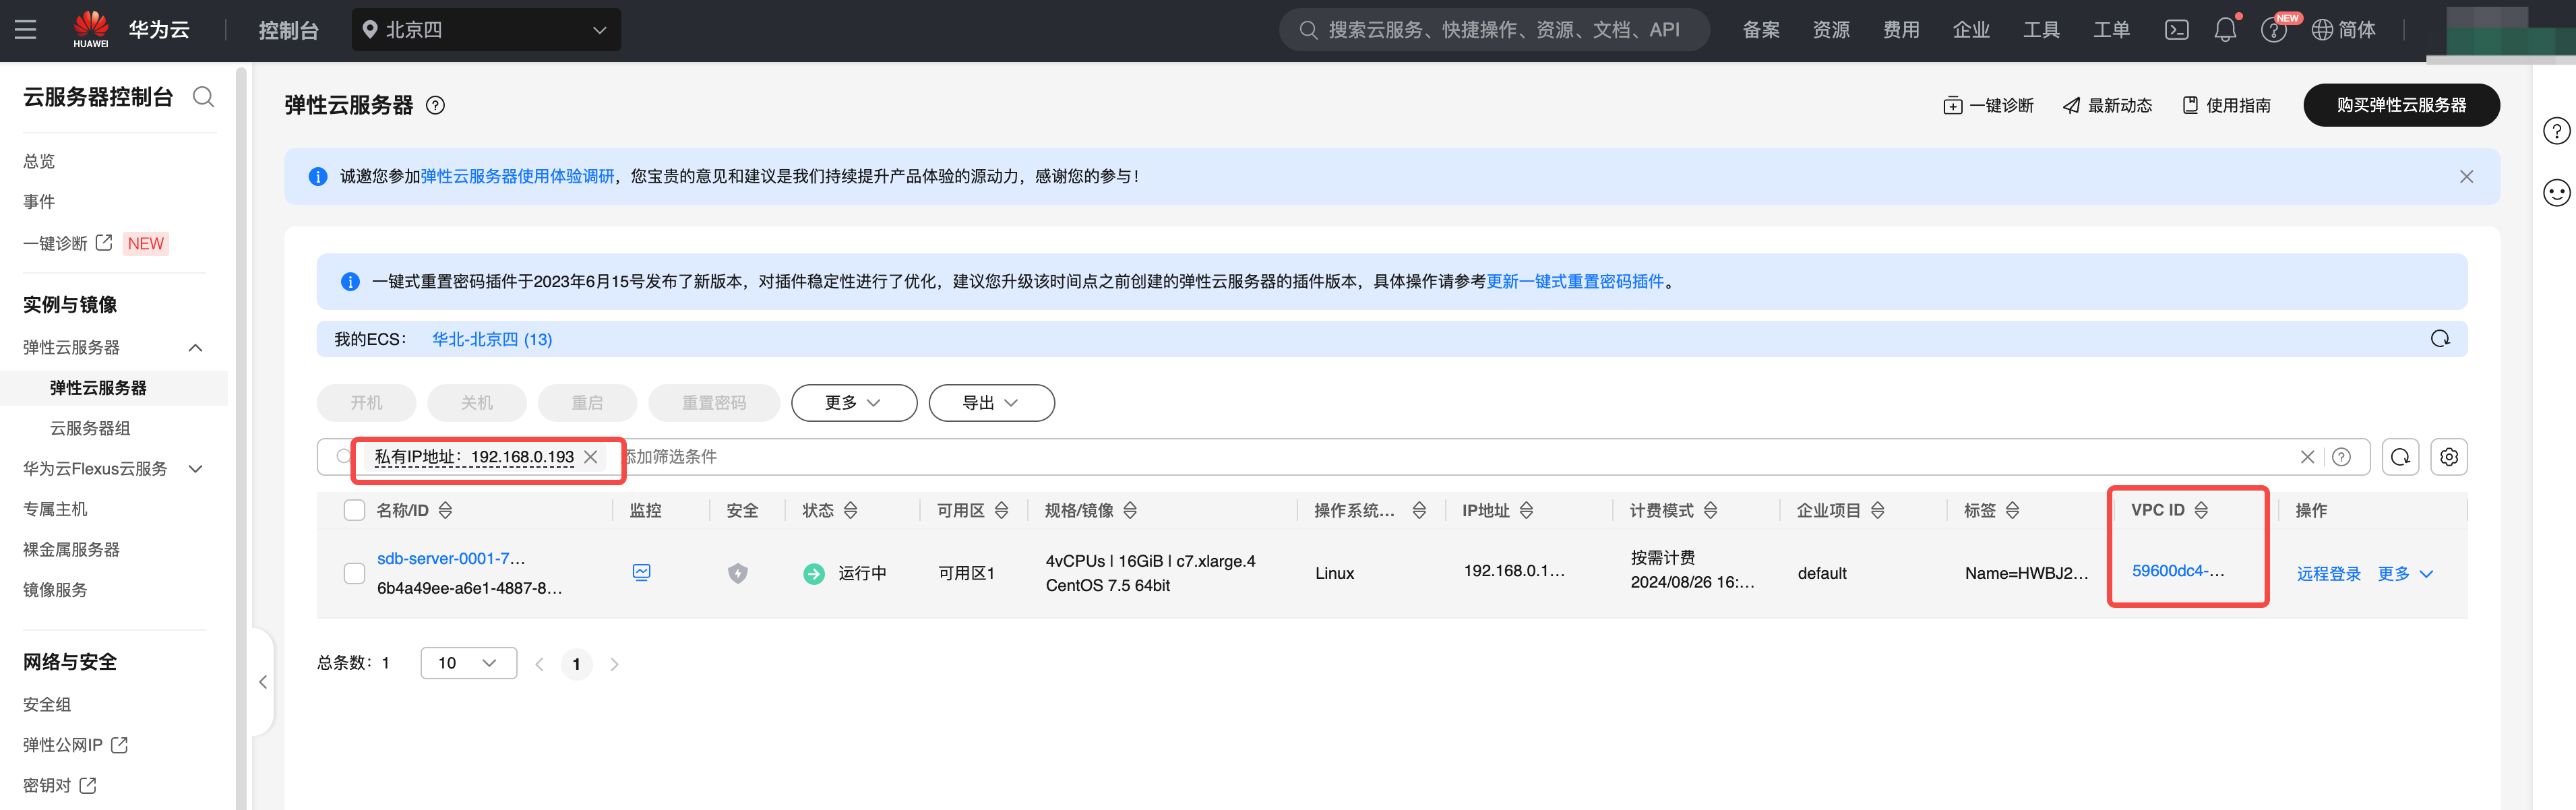Collapse the left sidebar with the arrow handle
This screenshot has height=810, width=2576.
263,682
